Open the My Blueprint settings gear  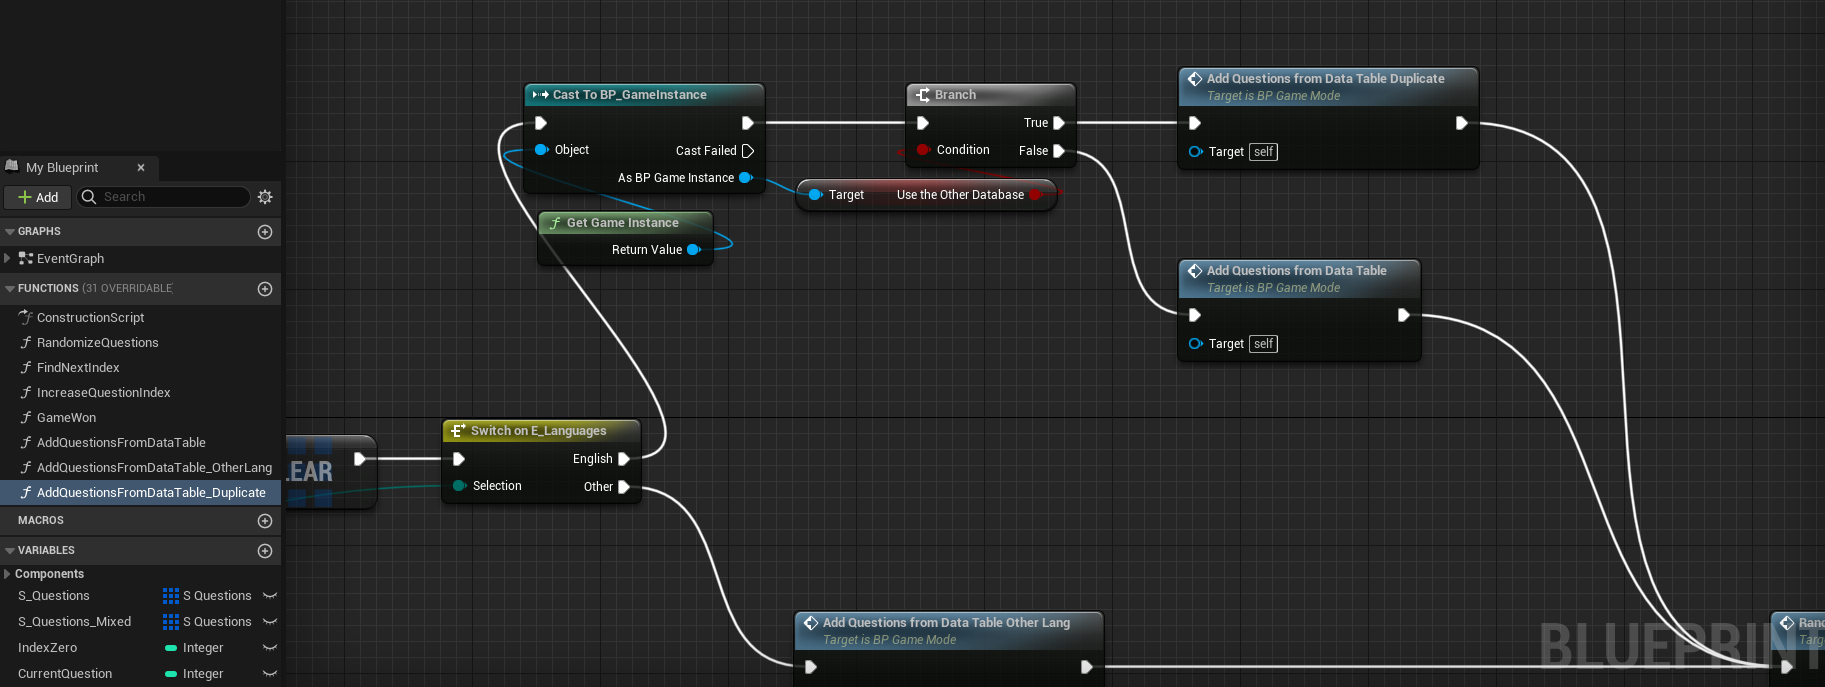click(x=265, y=197)
